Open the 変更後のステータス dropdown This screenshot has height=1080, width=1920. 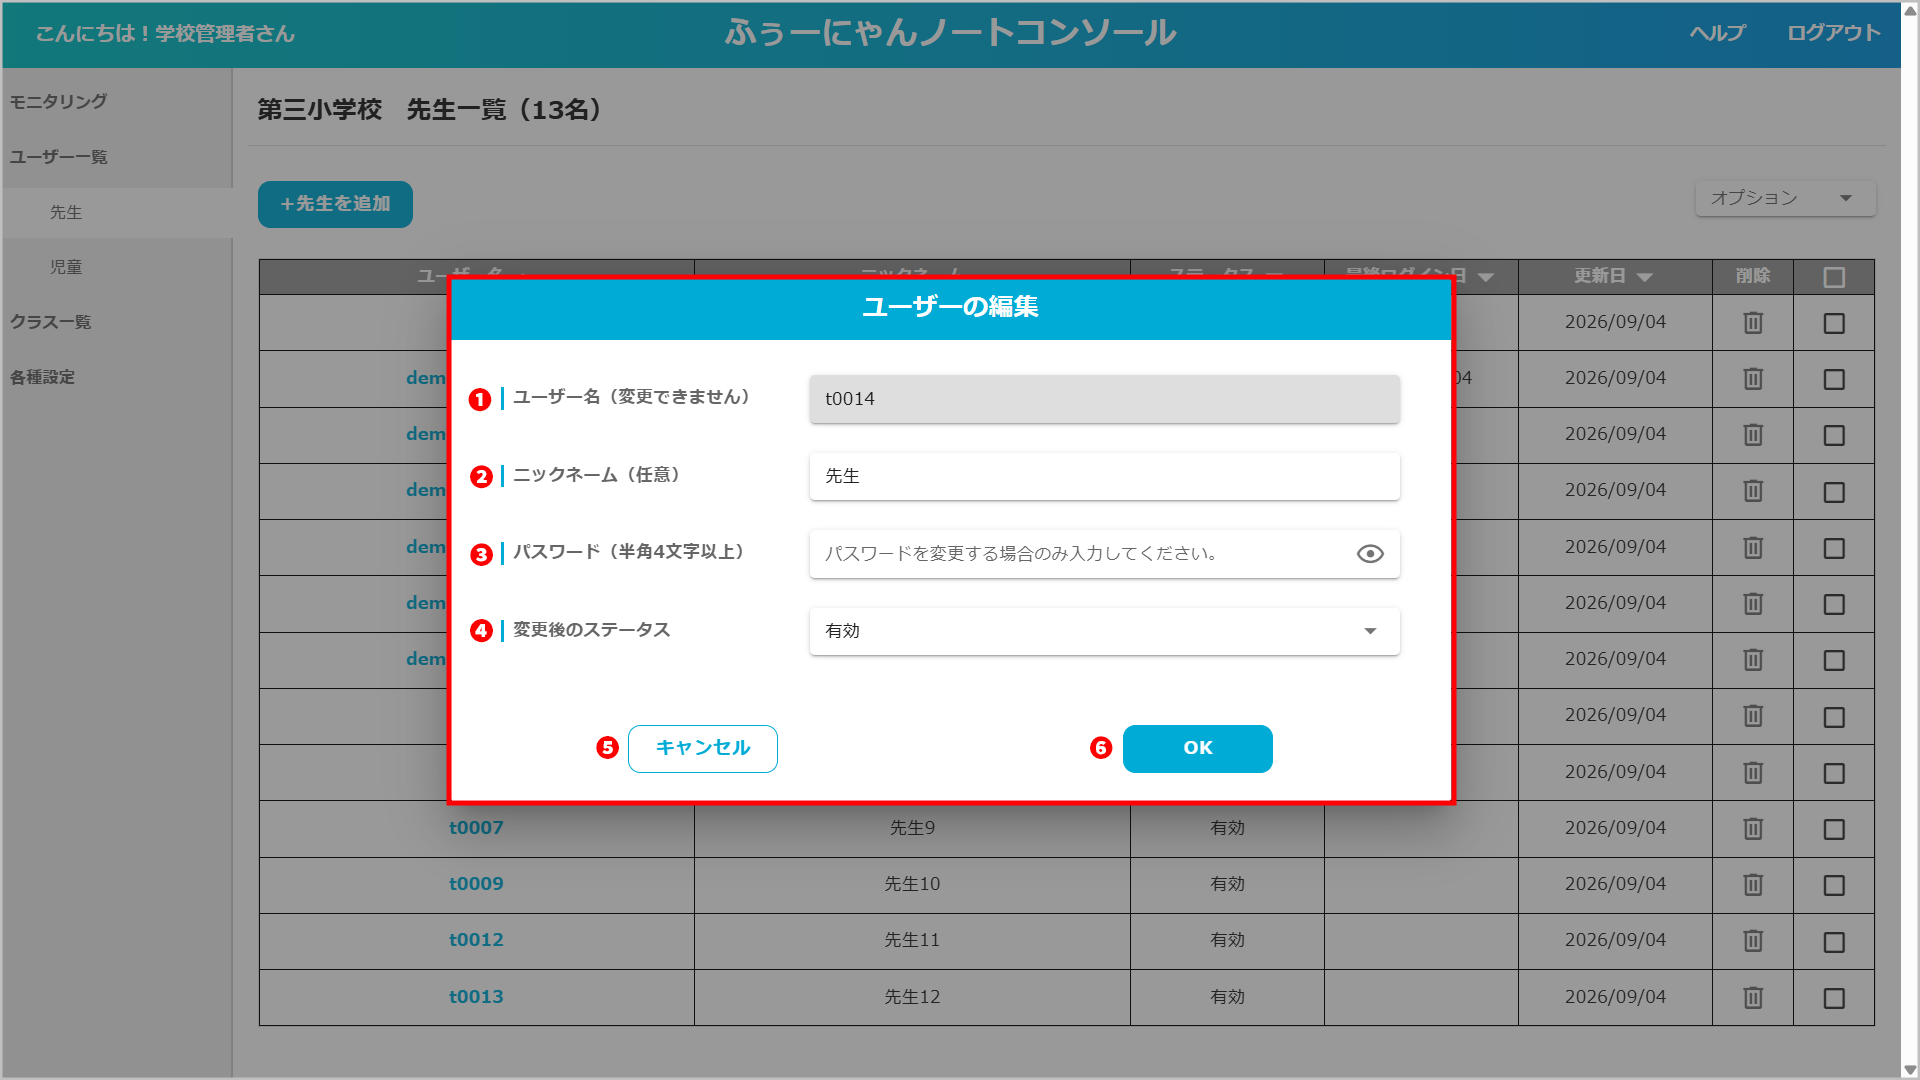tap(1104, 631)
